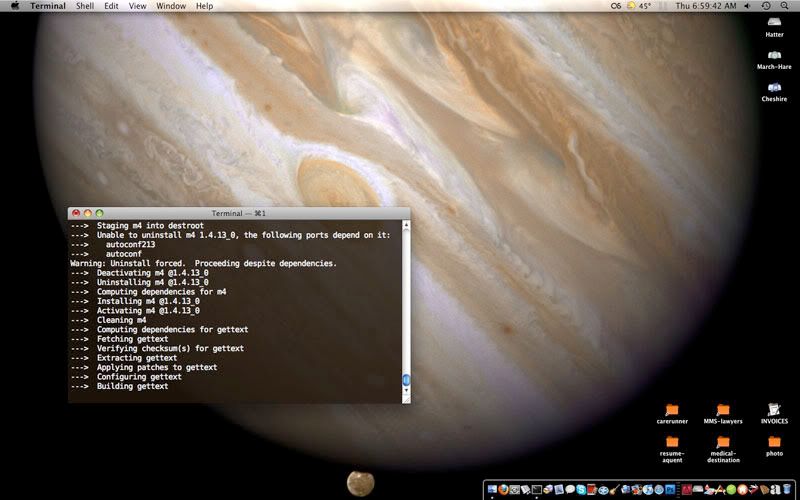Image resolution: width=800 pixels, height=500 pixels.
Task: Open Spotlight search magnifier
Action: [x=784, y=6]
